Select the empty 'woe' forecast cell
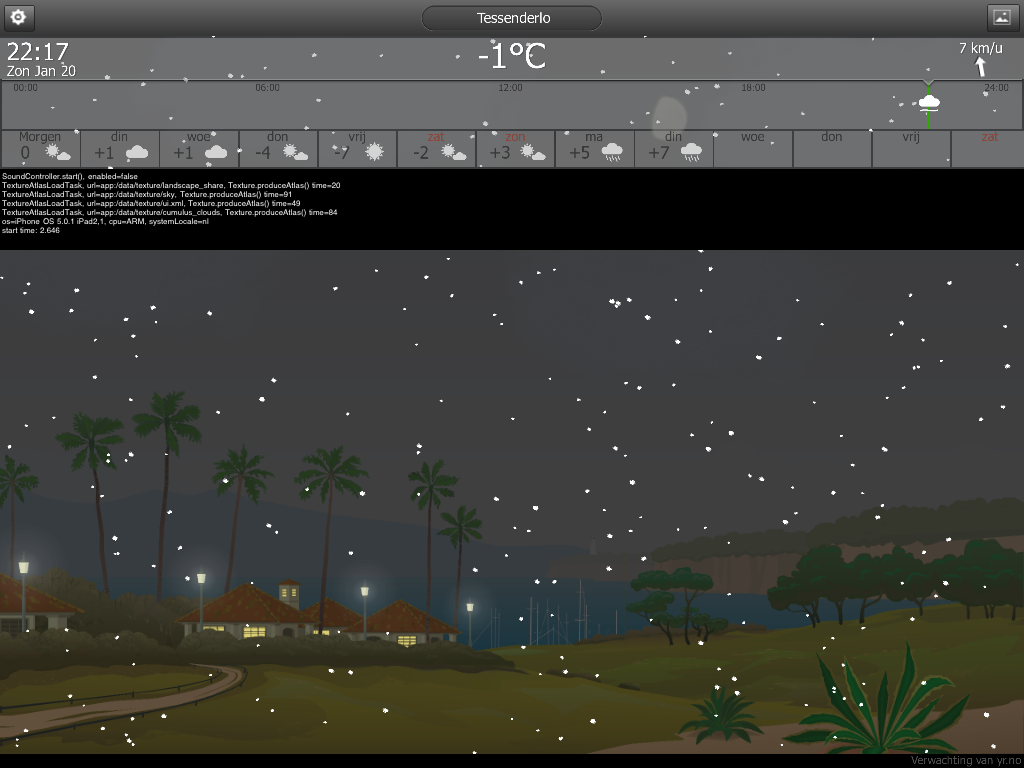1024x768 pixels. tap(752, 148)
